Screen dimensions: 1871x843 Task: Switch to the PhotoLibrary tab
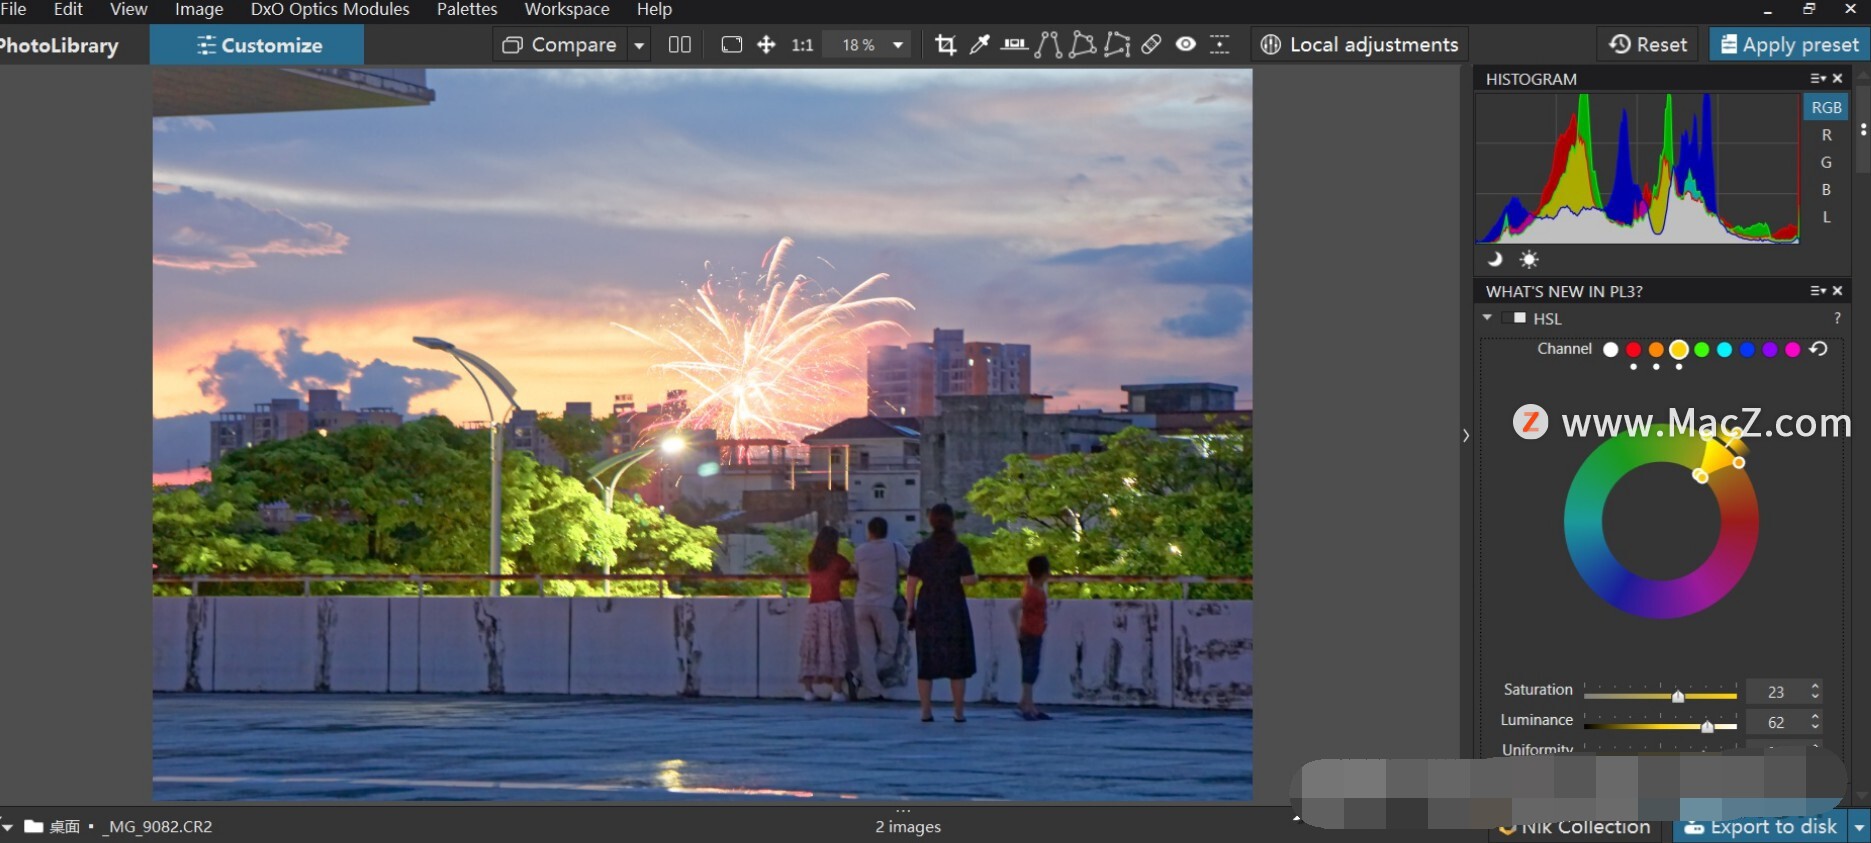60,45
